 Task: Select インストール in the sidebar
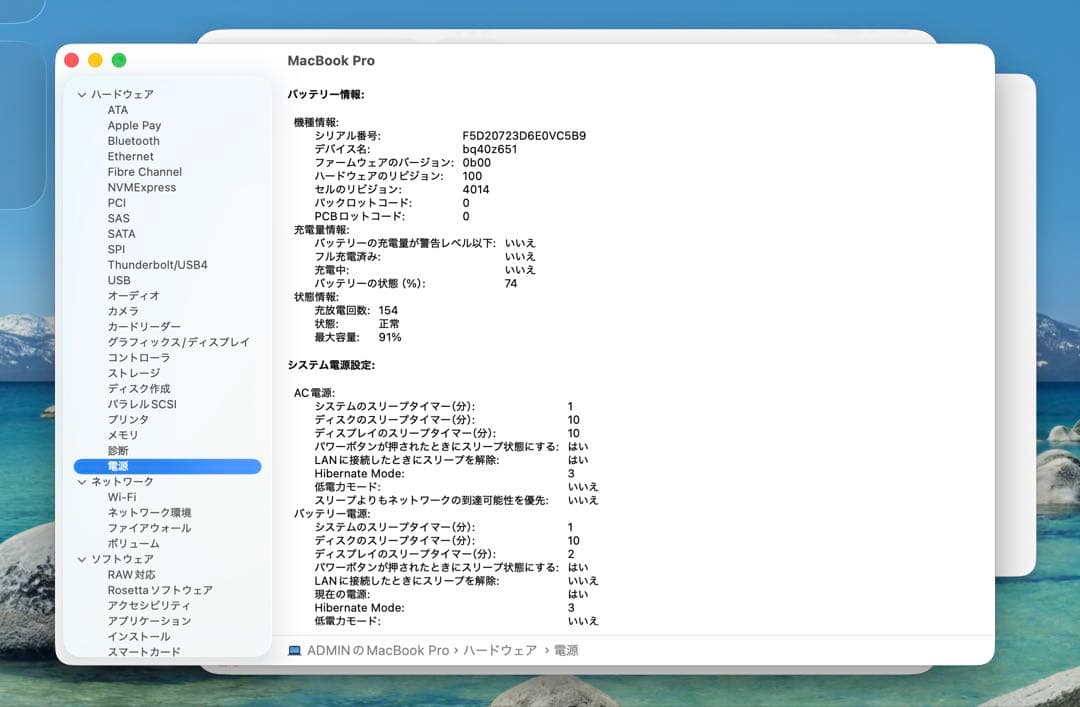[138, 637]
